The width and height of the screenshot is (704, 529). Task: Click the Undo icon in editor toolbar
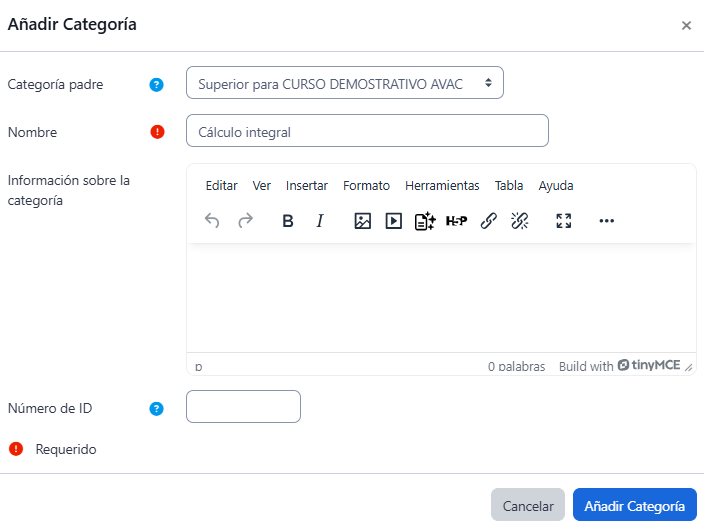coord(212,221)
